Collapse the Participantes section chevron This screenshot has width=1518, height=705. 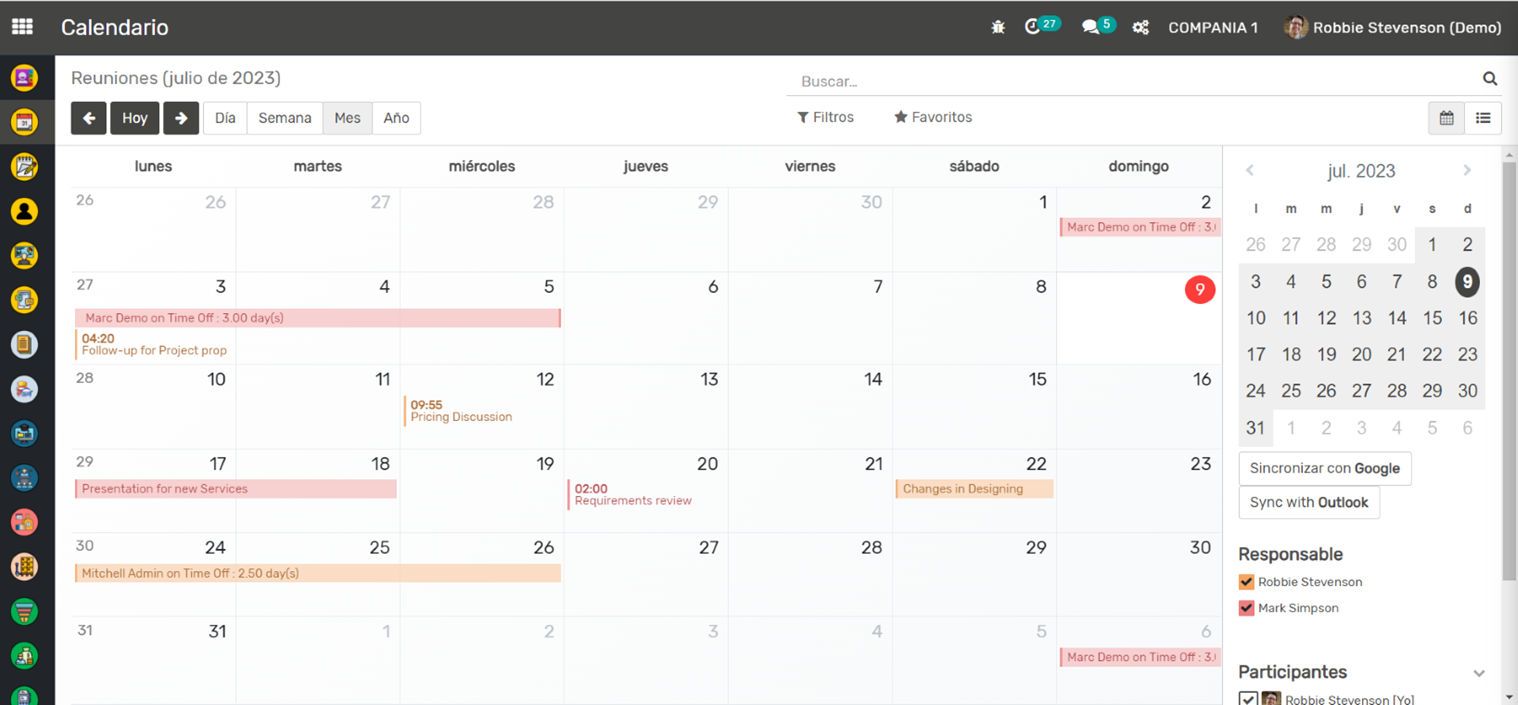pos(1478,673)
